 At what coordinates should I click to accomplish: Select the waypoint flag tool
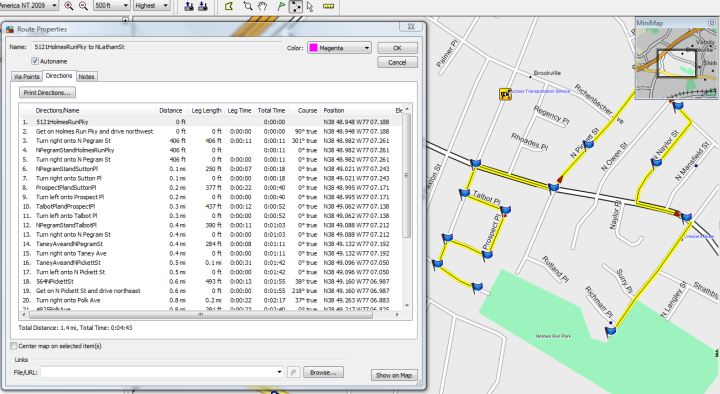281,6
